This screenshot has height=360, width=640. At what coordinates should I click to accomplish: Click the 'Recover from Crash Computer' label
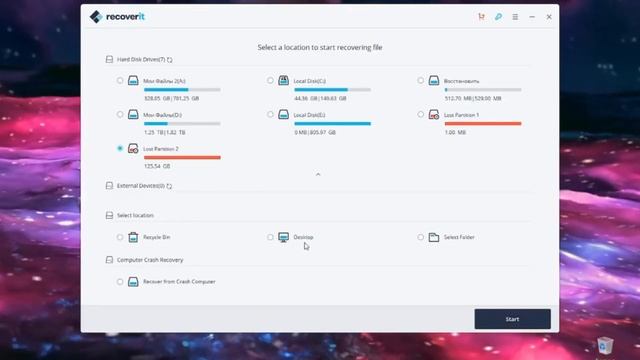coord(179,282)
